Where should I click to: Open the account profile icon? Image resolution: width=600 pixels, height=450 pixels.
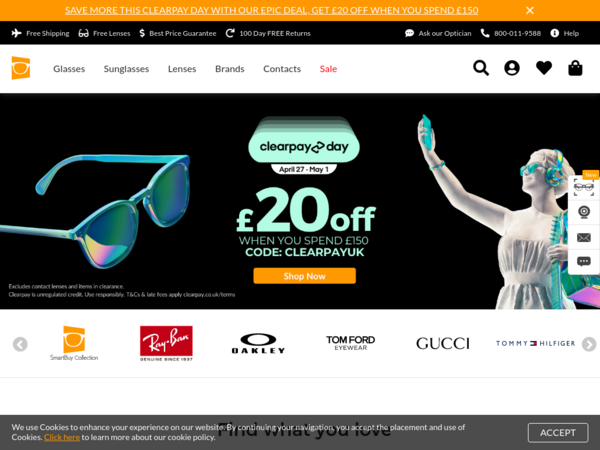coord(512,68)
